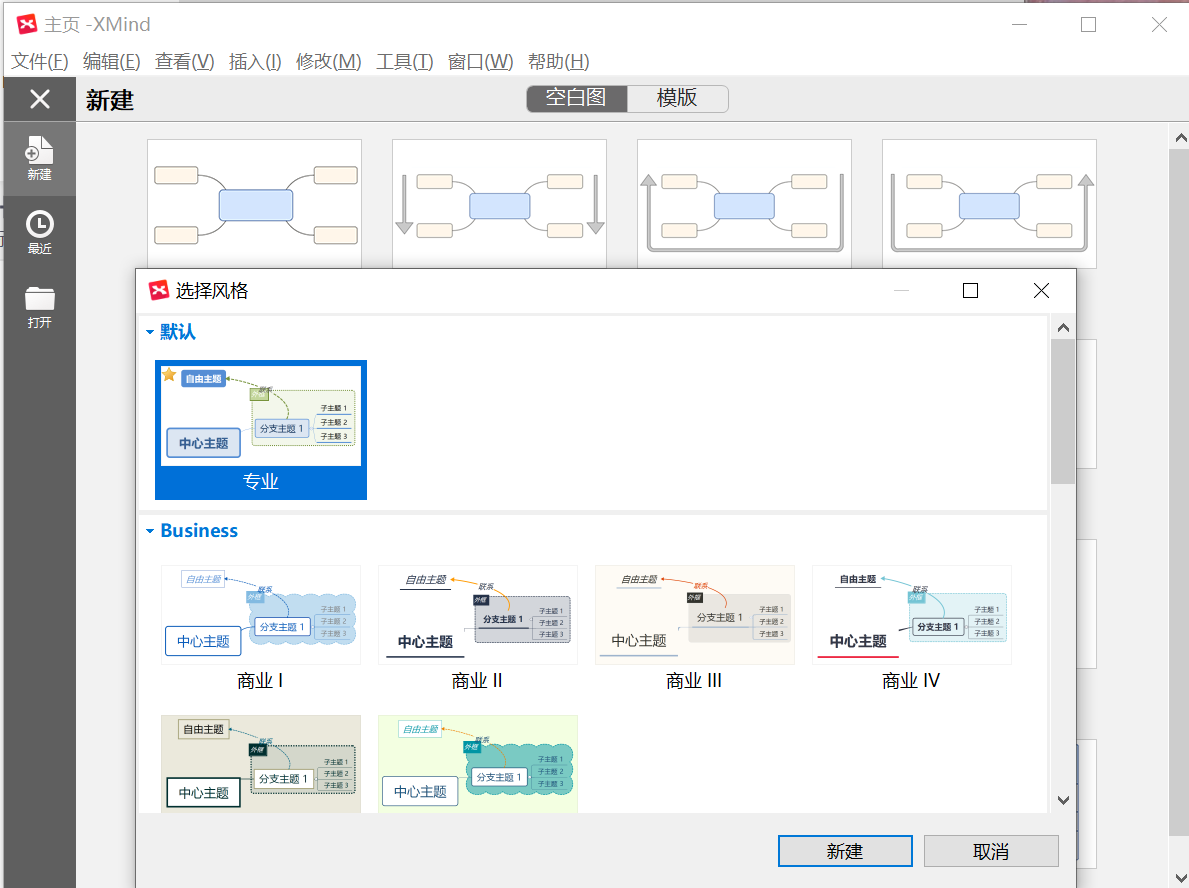Screen dimensions: 1189x888
Task: Click the style dialog scroll-down arrow
Action: coord(1063,800)
